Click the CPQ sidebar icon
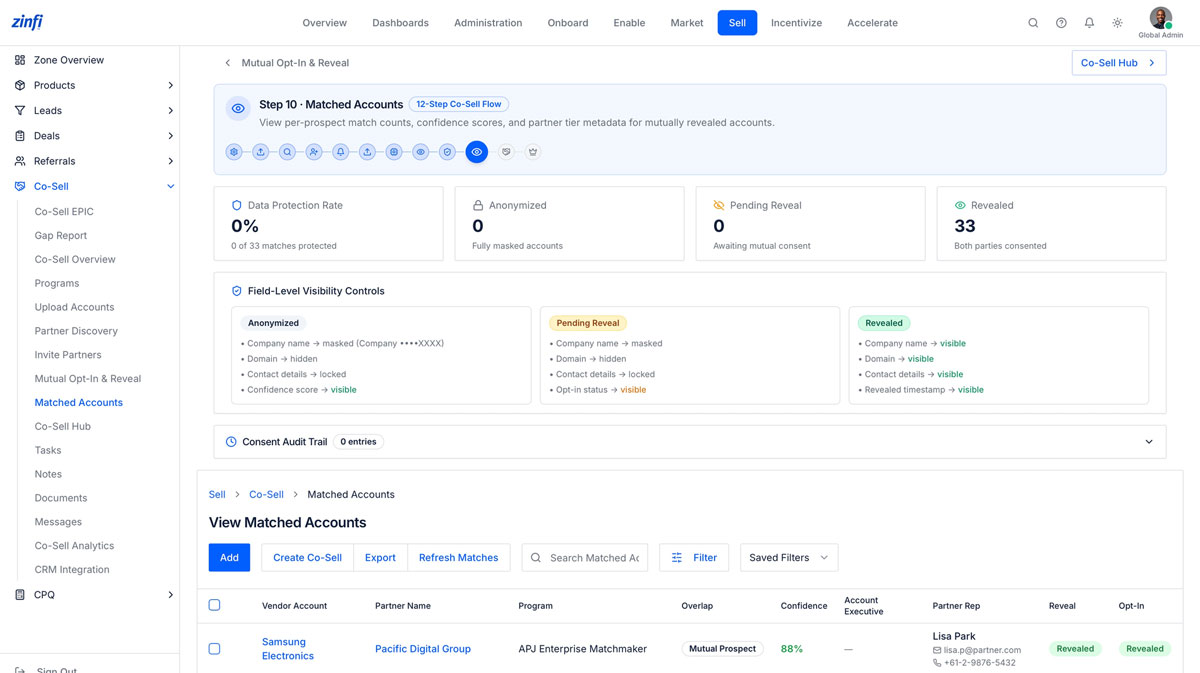The image size is (1200, 673). click(20, 595)
